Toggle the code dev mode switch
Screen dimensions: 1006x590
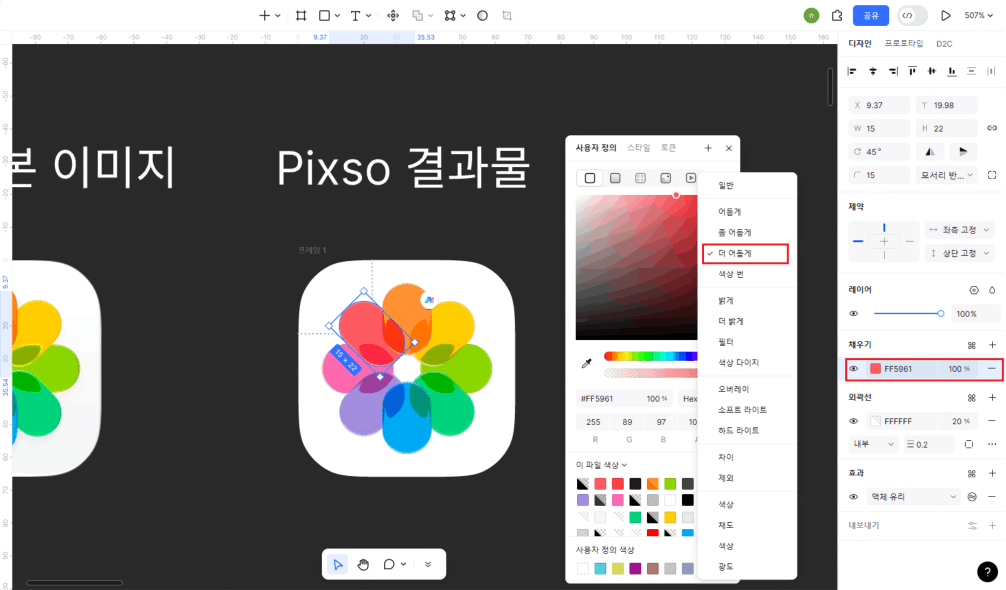click(912, 15)
